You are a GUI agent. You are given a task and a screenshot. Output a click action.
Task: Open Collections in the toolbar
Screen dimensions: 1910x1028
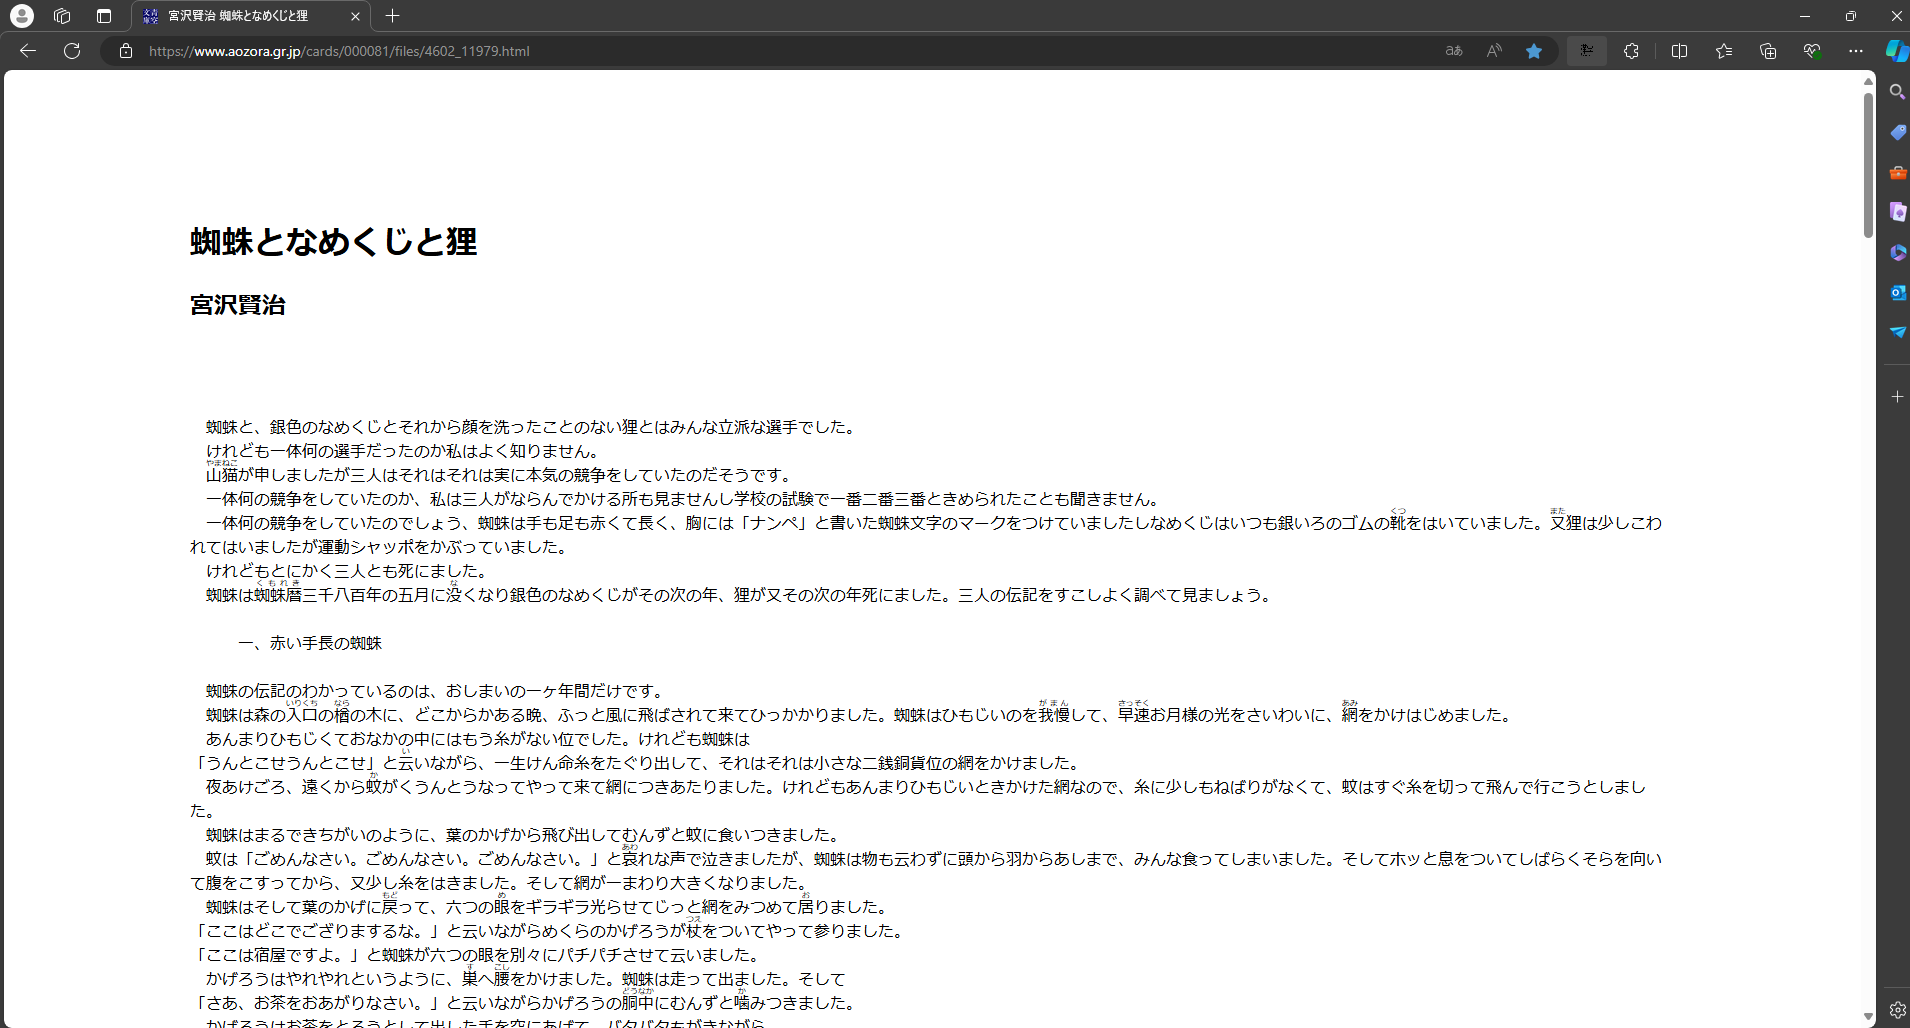(x=1768, y=51)
